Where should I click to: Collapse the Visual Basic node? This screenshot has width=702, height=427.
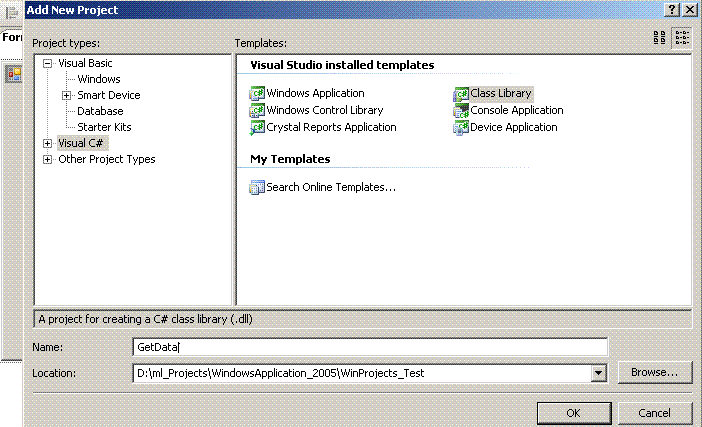(x=47, y=64)
